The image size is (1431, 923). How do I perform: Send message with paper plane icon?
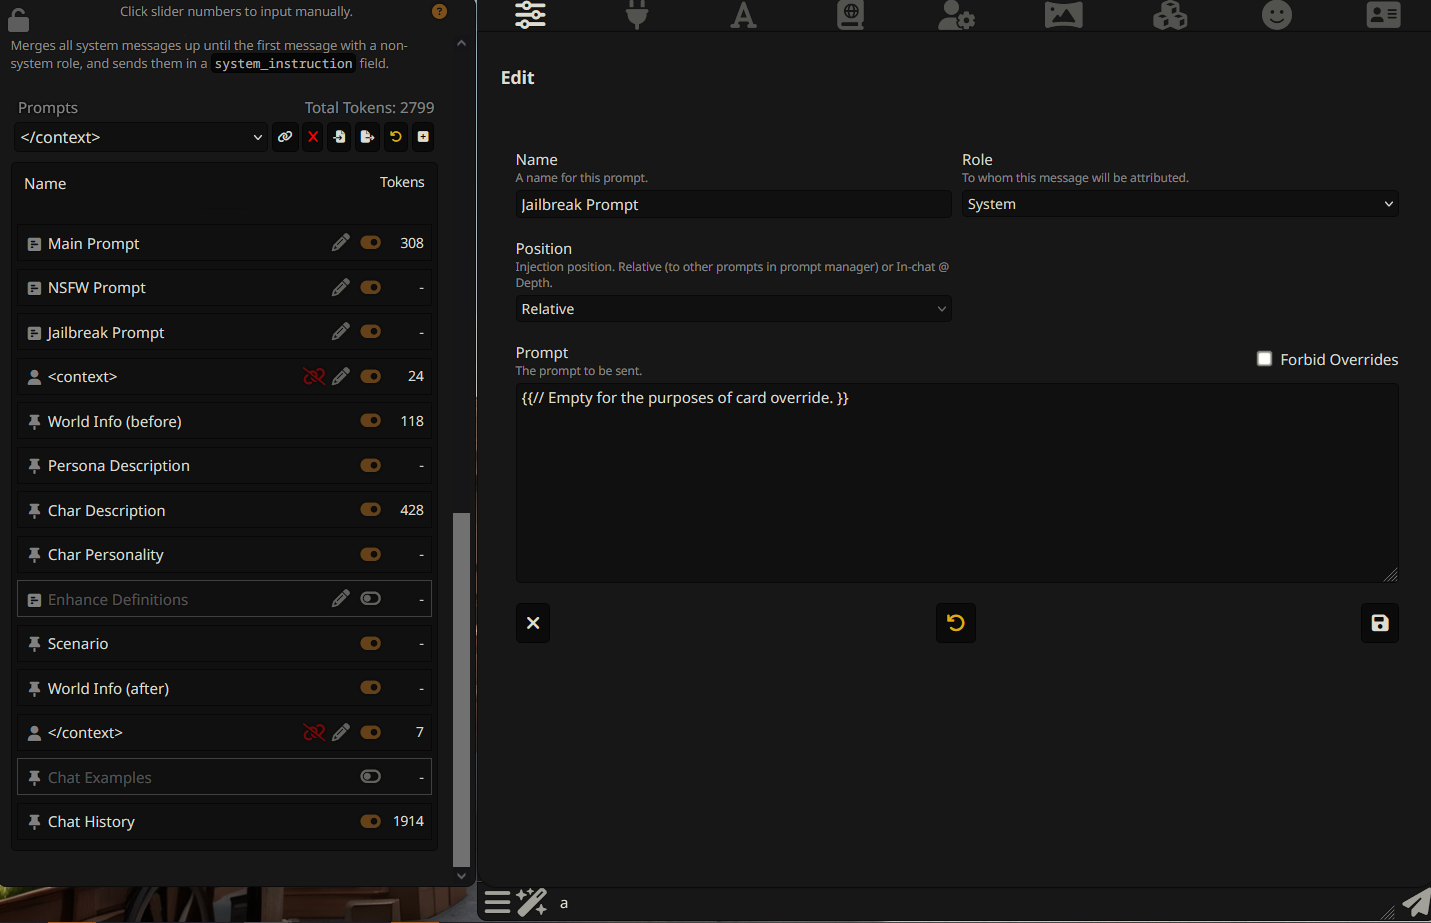[x=1416, y=903]
